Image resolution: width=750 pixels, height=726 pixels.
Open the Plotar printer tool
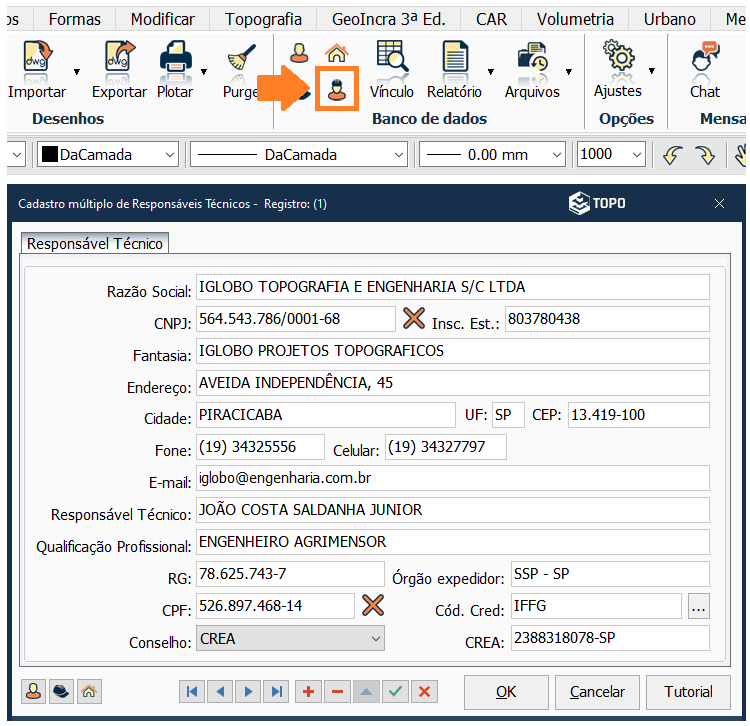[176, 62]
